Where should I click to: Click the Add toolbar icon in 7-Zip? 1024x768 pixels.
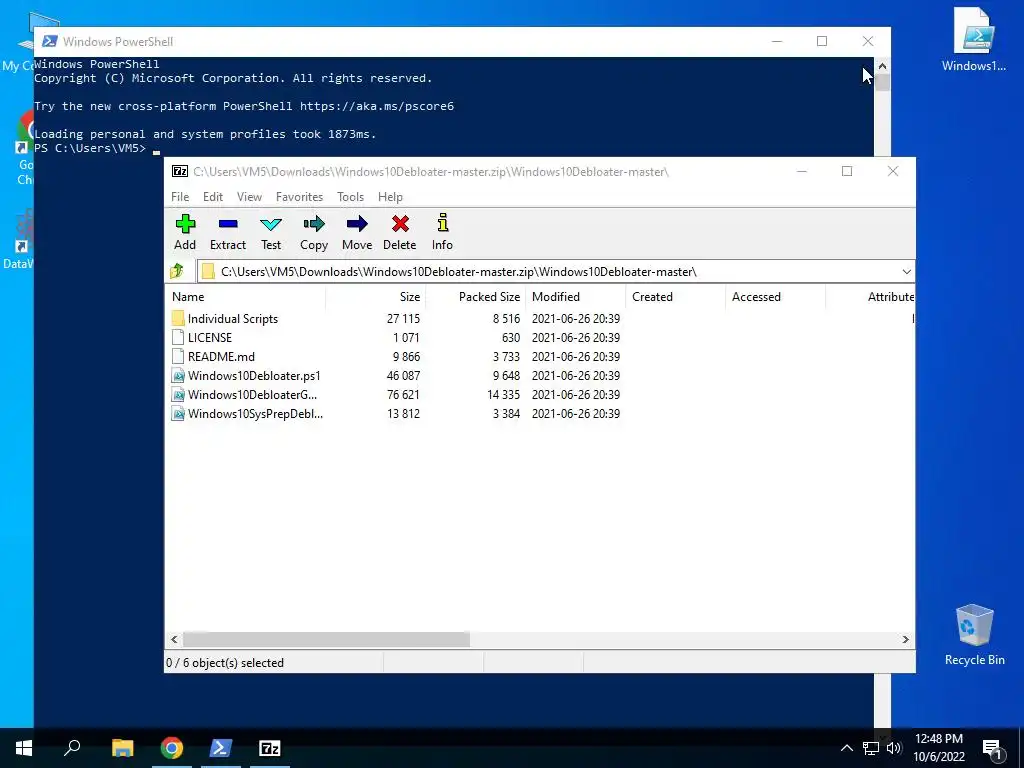click(185, 232)
